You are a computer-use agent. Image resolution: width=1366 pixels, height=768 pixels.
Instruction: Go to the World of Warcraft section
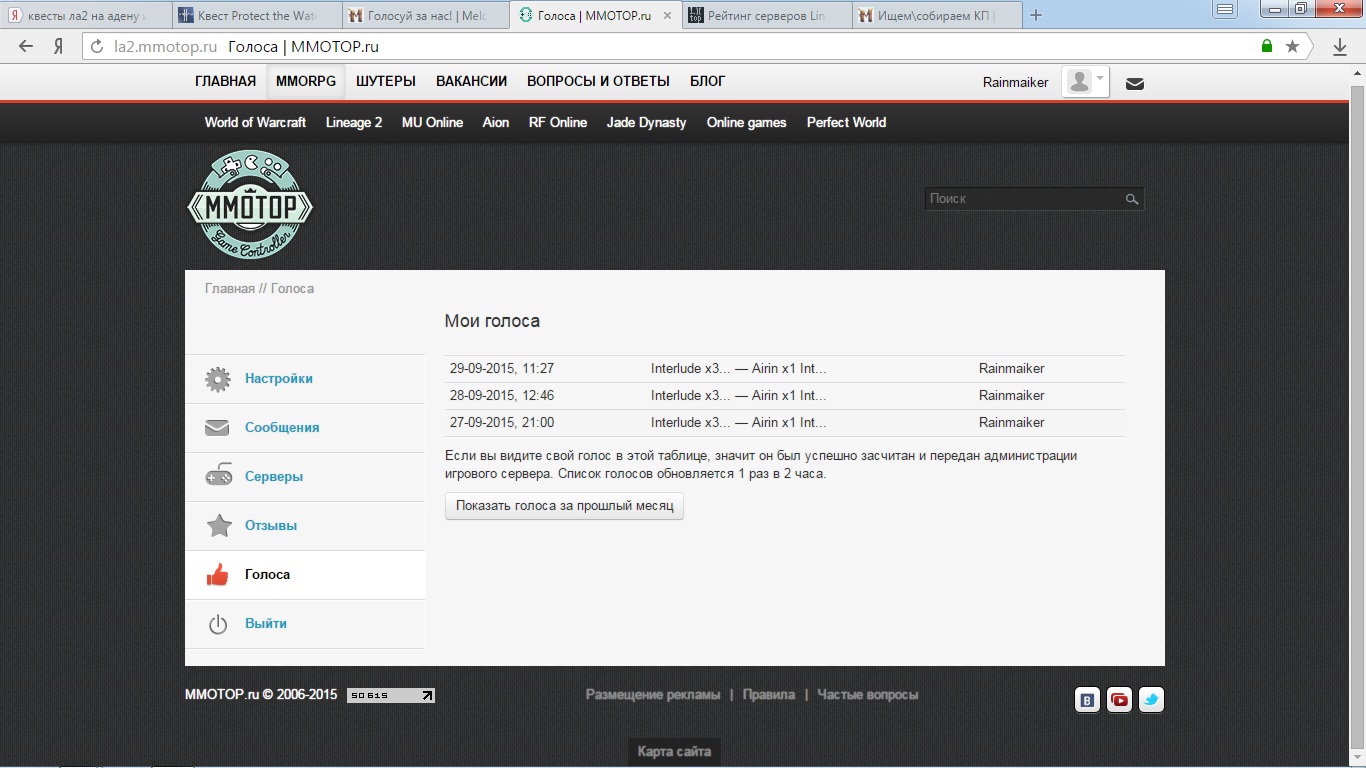[255, 122]
